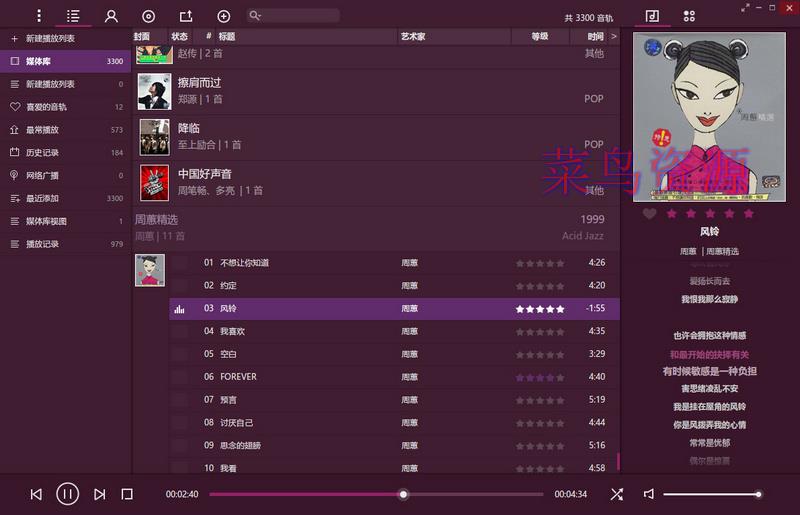
Task: Open 最近添加 recently added list
Action: click(66, 198)
